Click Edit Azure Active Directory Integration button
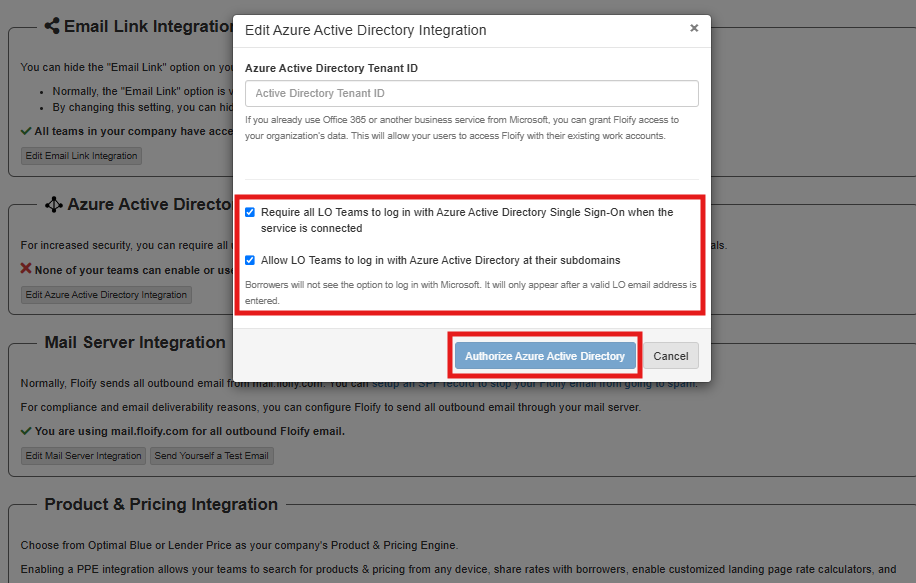The width and height of the screenshot is (916, 583). 106,295
